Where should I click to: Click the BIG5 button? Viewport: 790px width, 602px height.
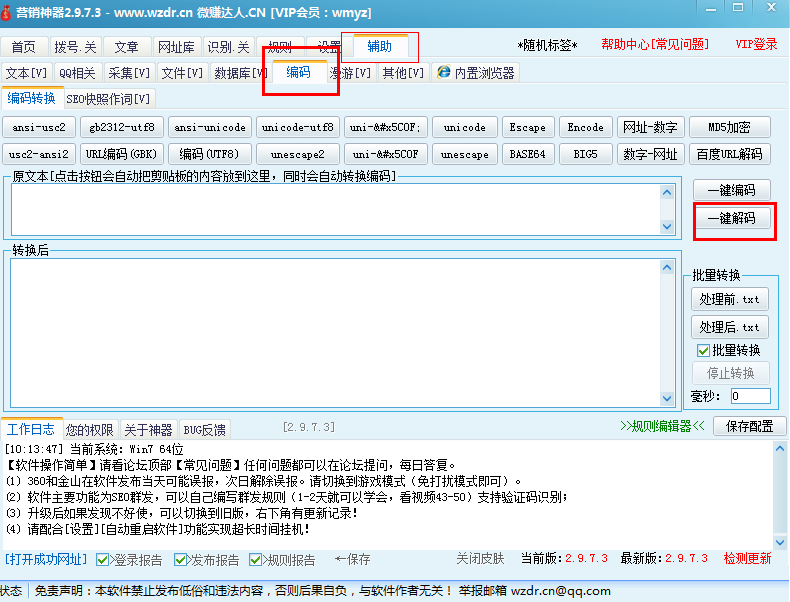[x=585, y=154]
